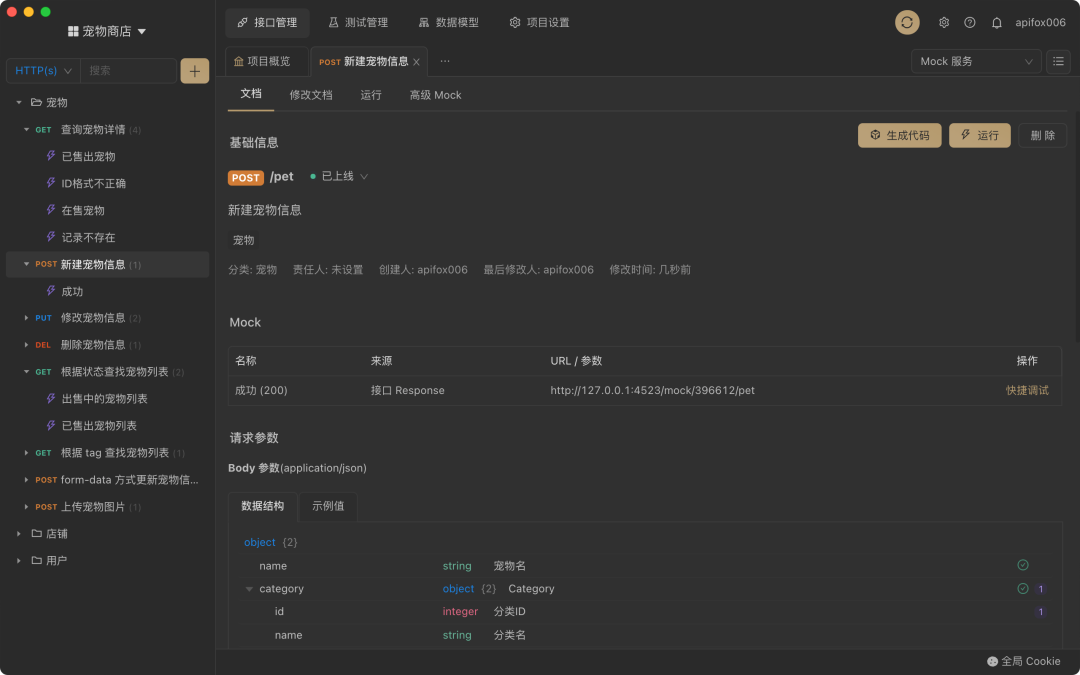Click the 生成代码 button
Image resolution: width=1080 pixels, height=675 pixels.
[x=900, y=136]
